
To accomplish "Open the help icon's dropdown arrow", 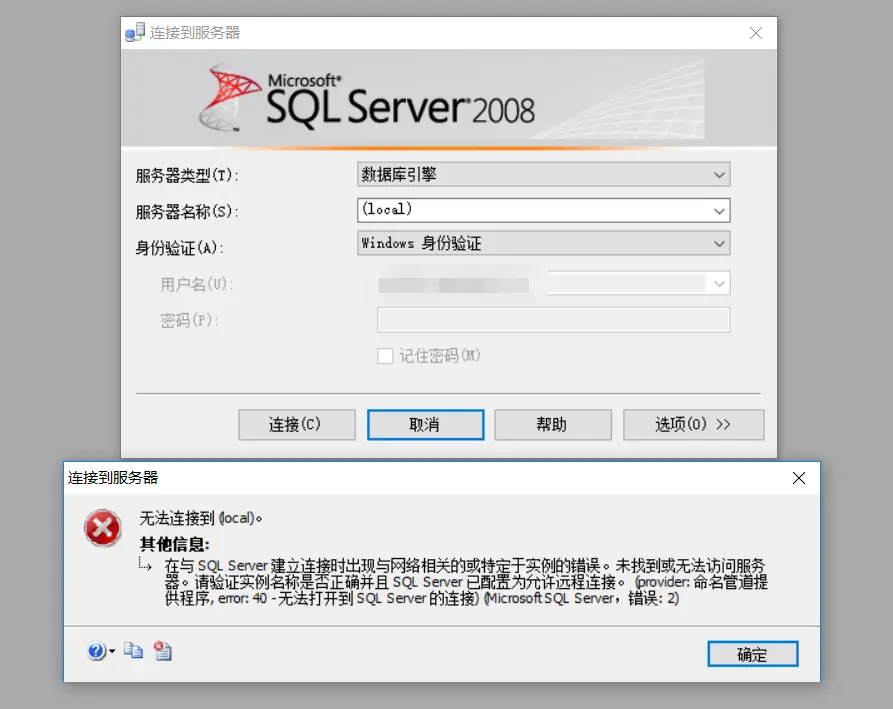I will pos(112,651).
